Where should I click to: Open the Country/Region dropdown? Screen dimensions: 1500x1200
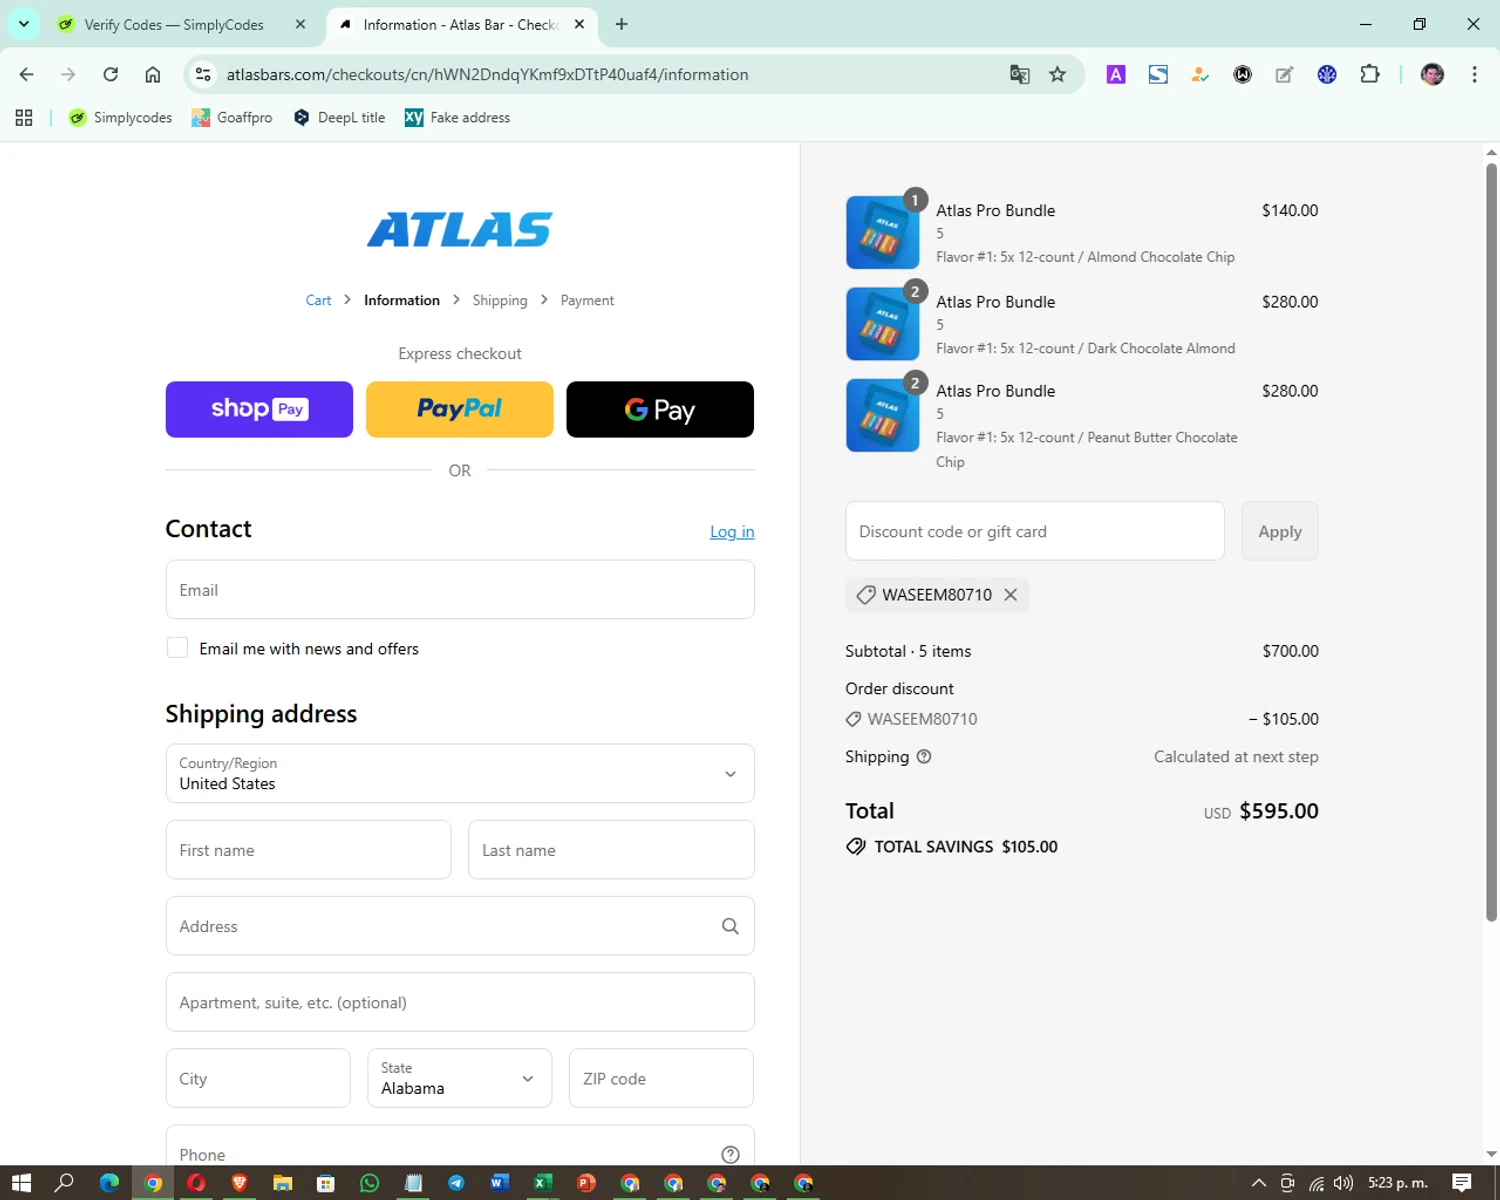tap(460, 773)
